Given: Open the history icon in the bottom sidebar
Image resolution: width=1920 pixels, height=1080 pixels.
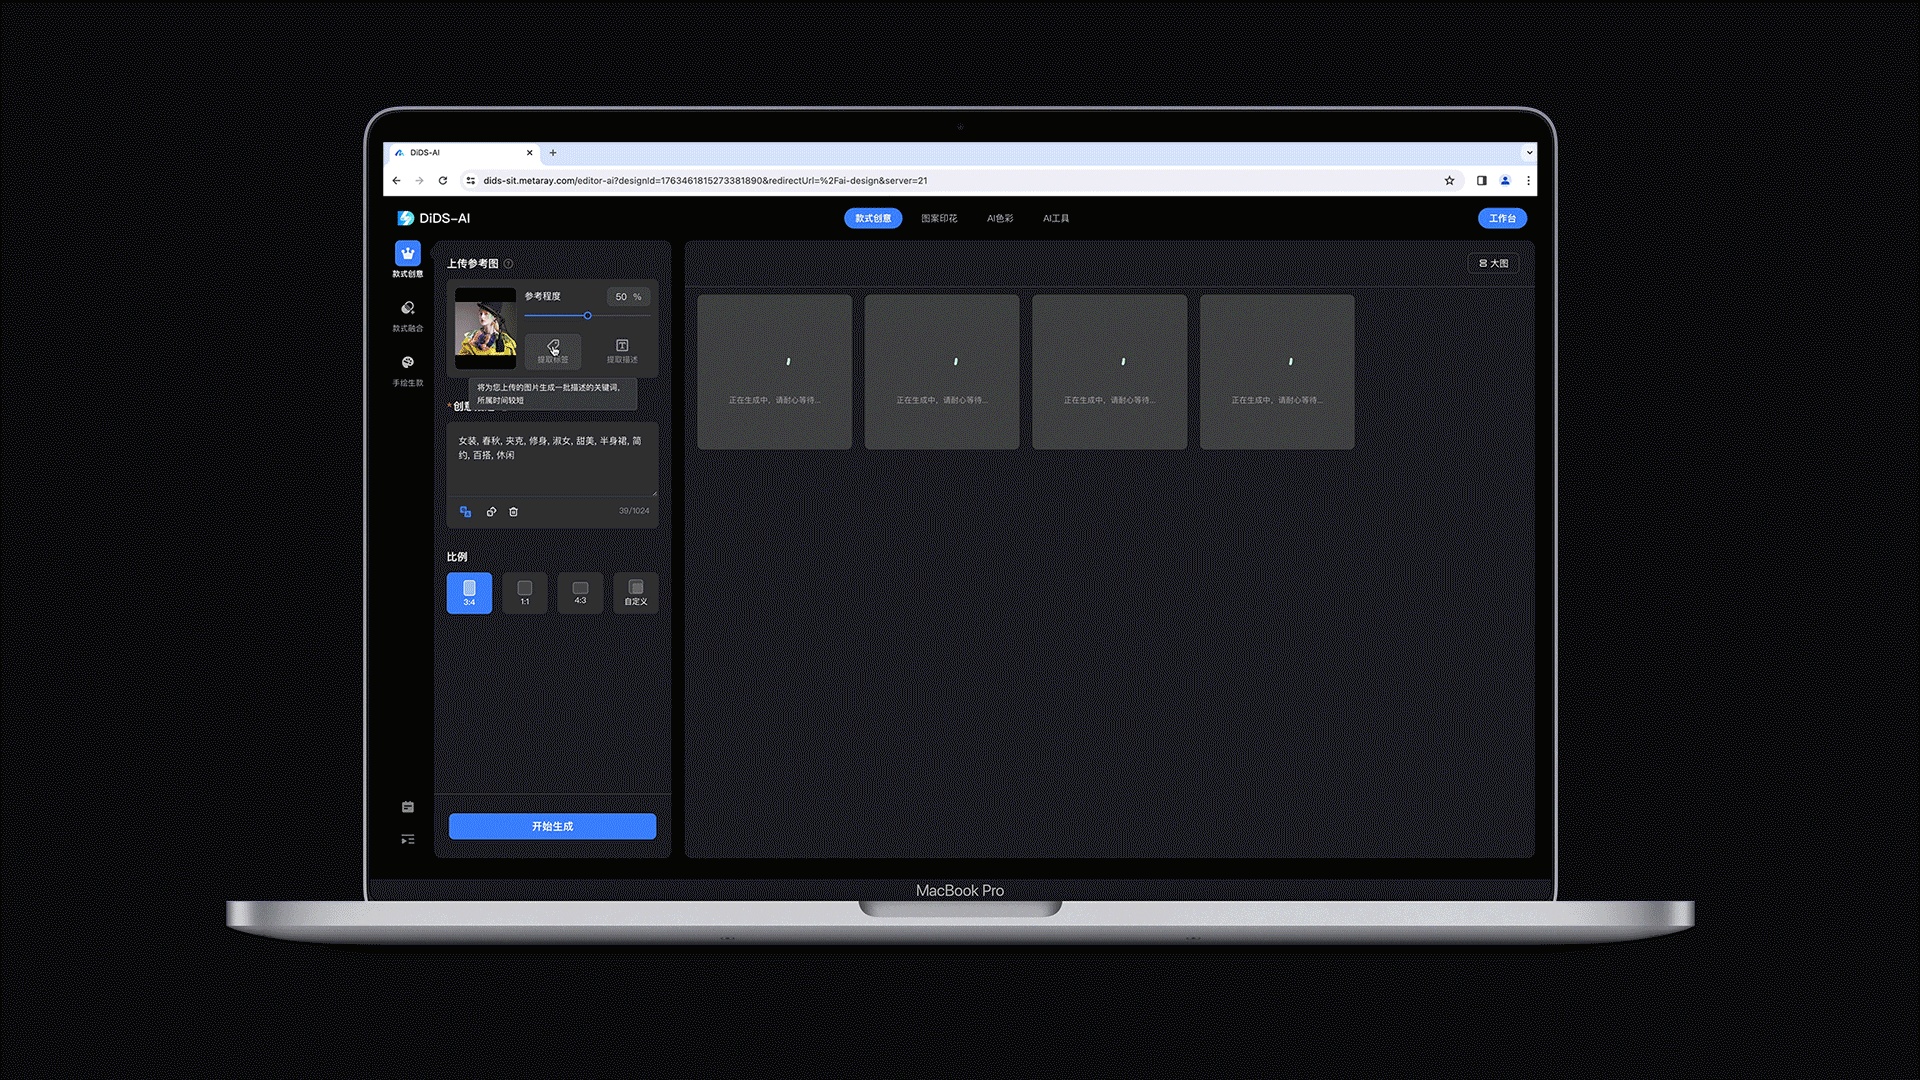Looking at the screenshot, I should click(x=407, y=807).
